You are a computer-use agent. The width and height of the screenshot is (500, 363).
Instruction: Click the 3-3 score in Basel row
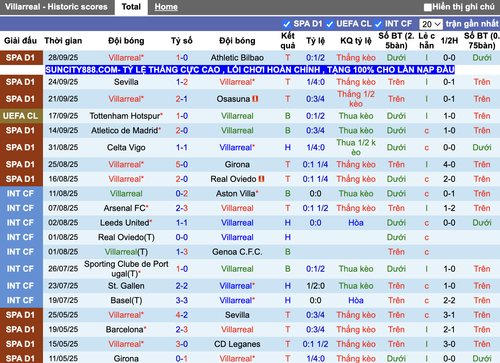(182, 300)
